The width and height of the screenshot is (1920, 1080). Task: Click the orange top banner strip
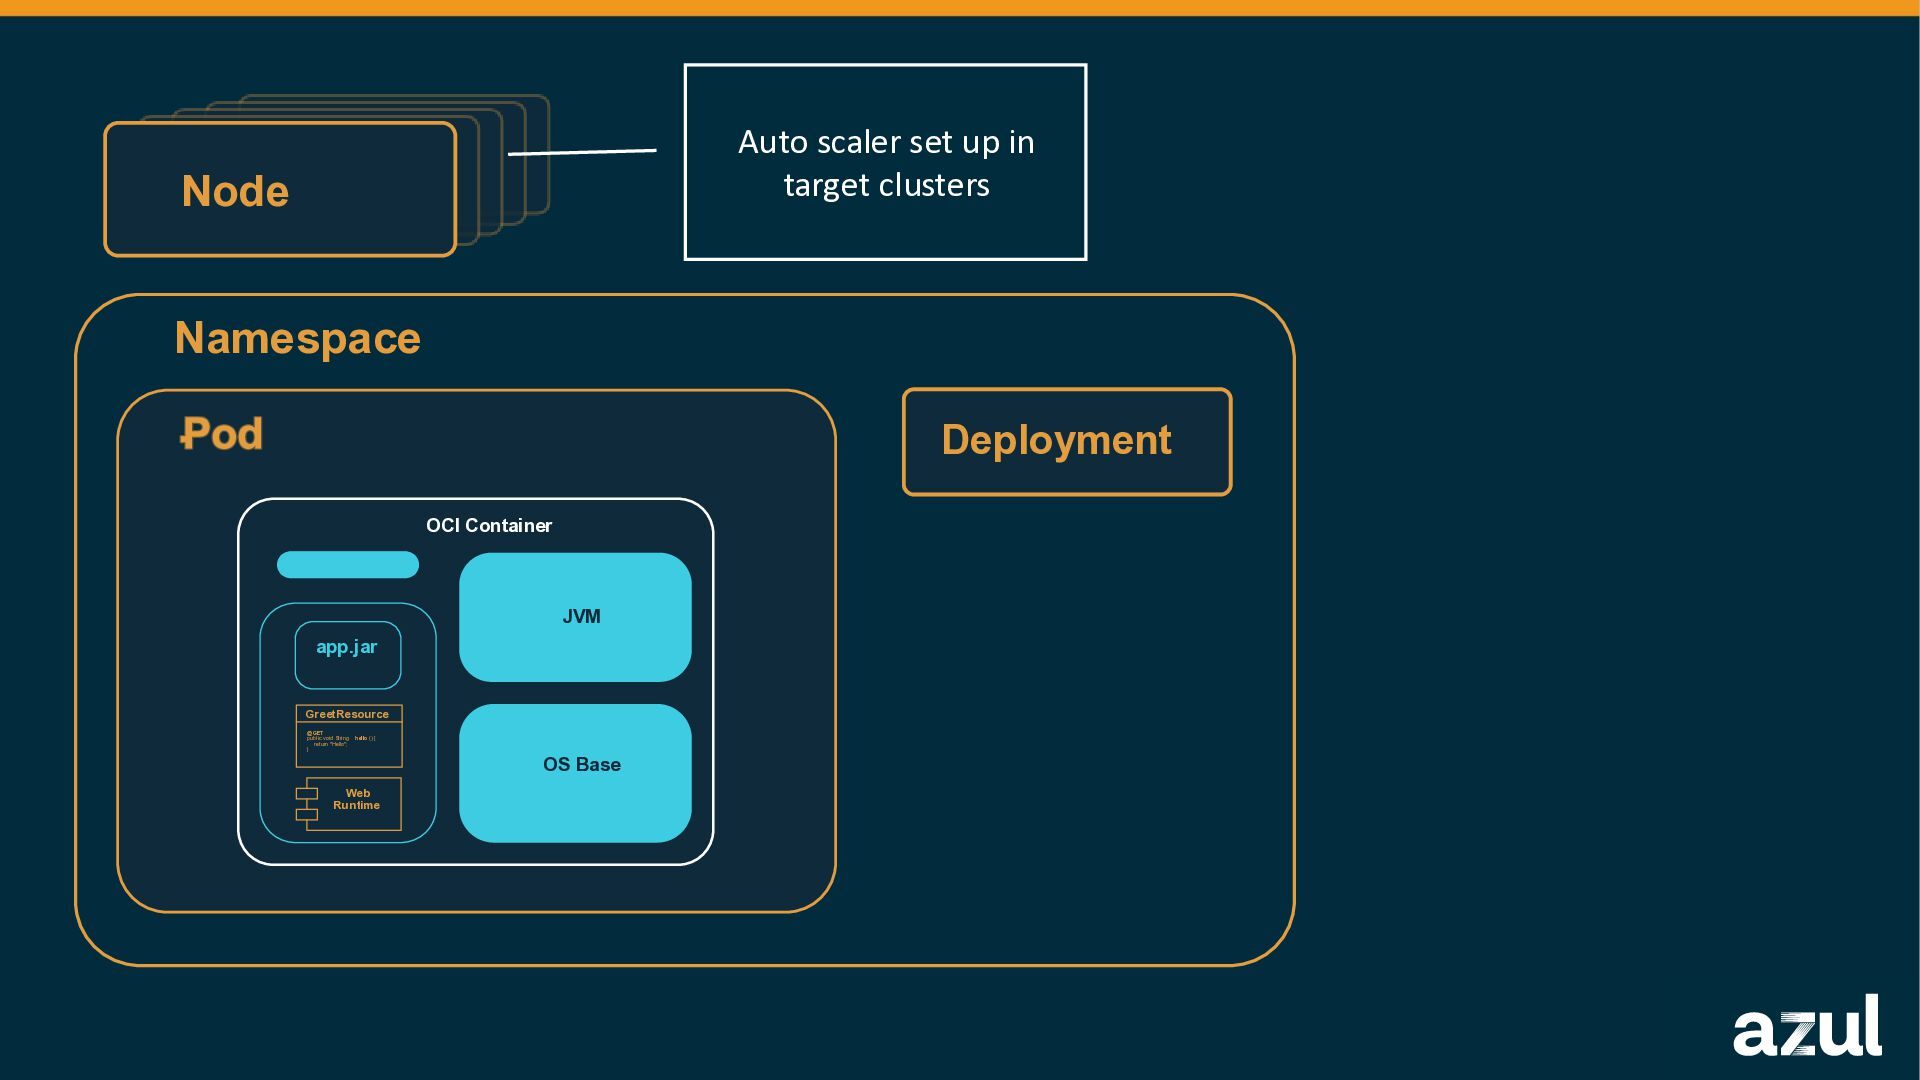(960, 7)
